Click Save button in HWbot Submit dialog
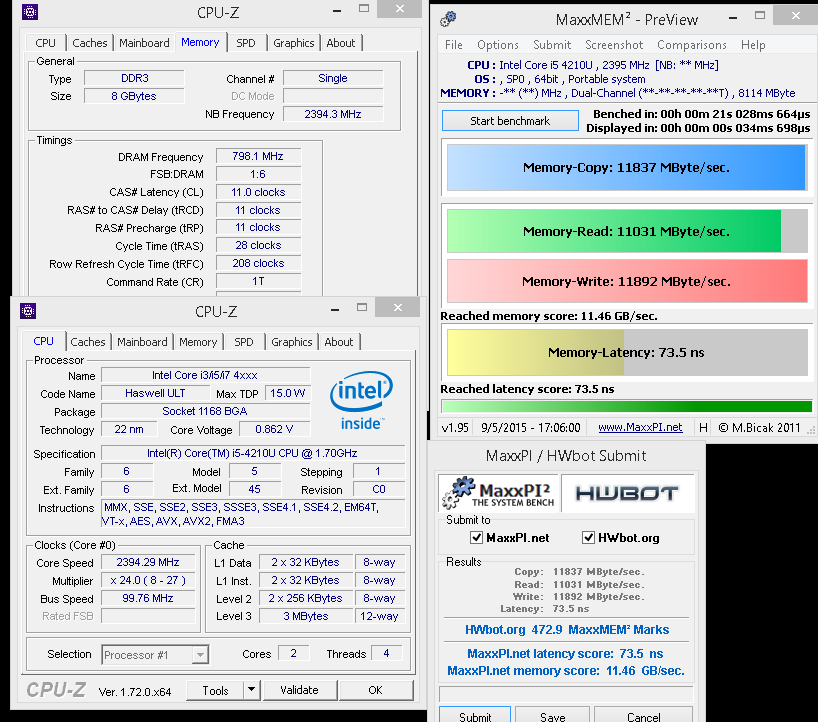818x722 pixels. click(x=552, y=715)
